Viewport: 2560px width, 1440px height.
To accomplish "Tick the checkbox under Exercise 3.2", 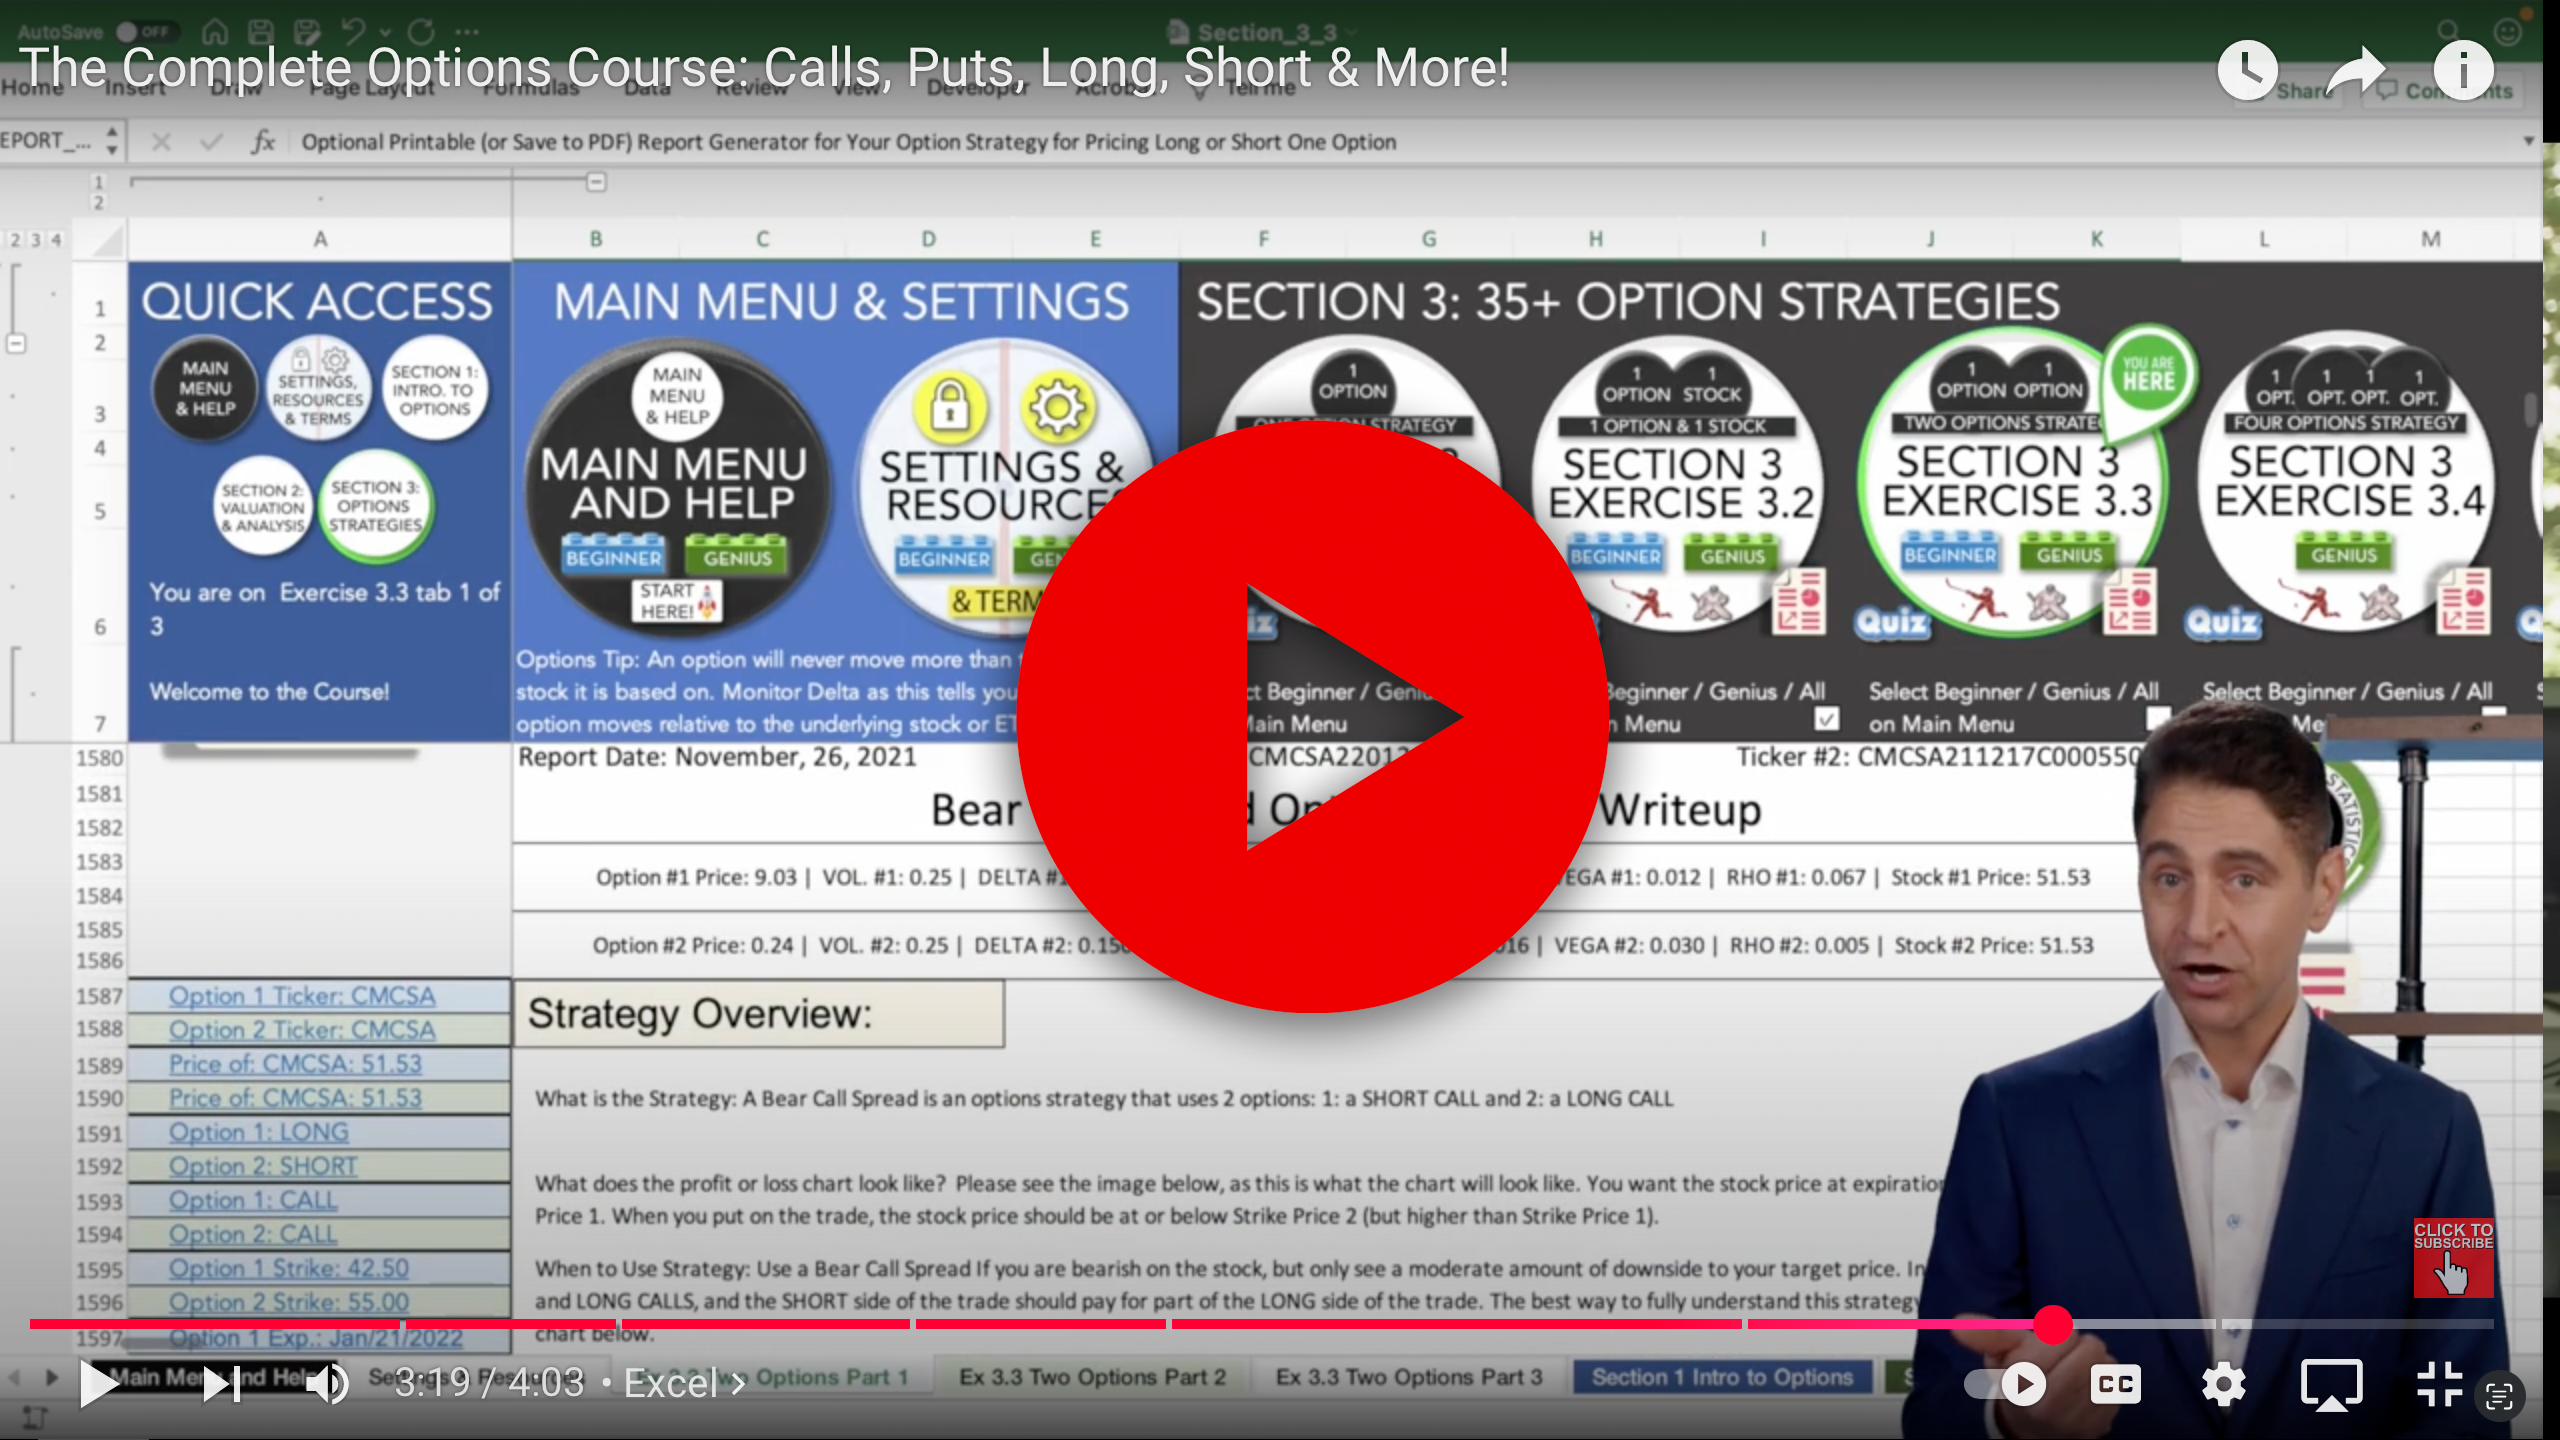I will pos(1826,718).
